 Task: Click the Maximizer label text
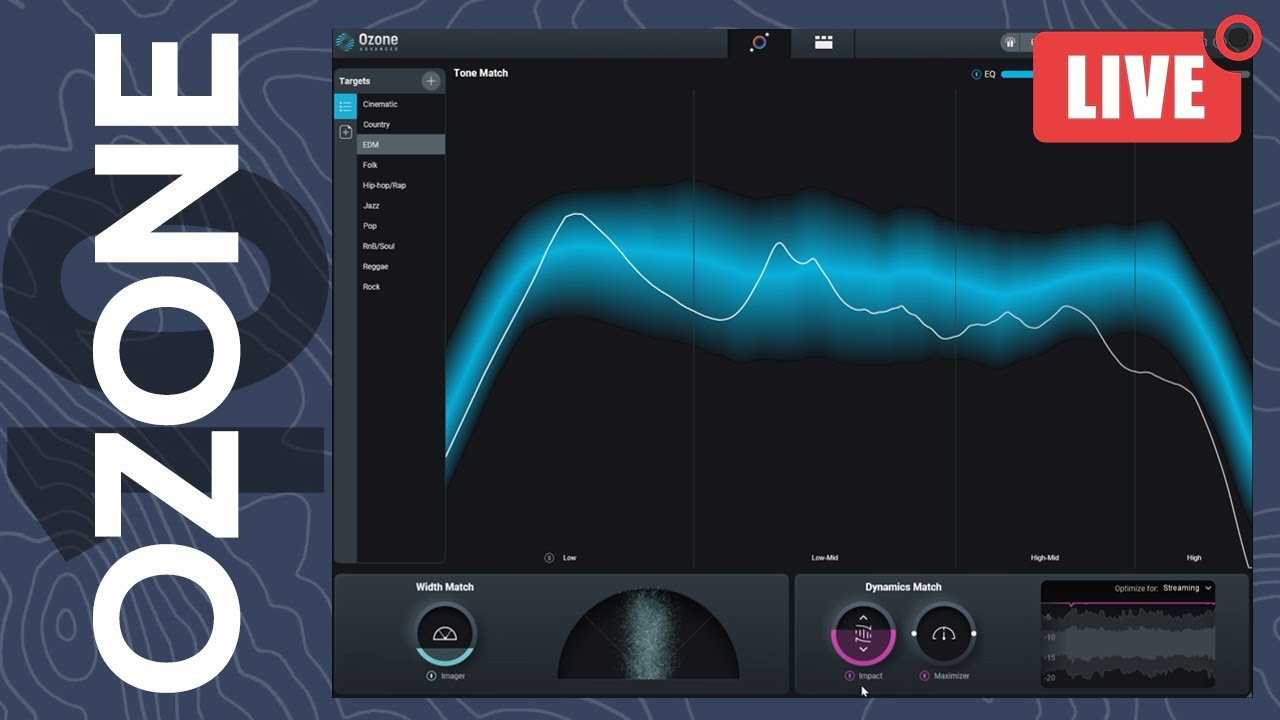point(952,676)
